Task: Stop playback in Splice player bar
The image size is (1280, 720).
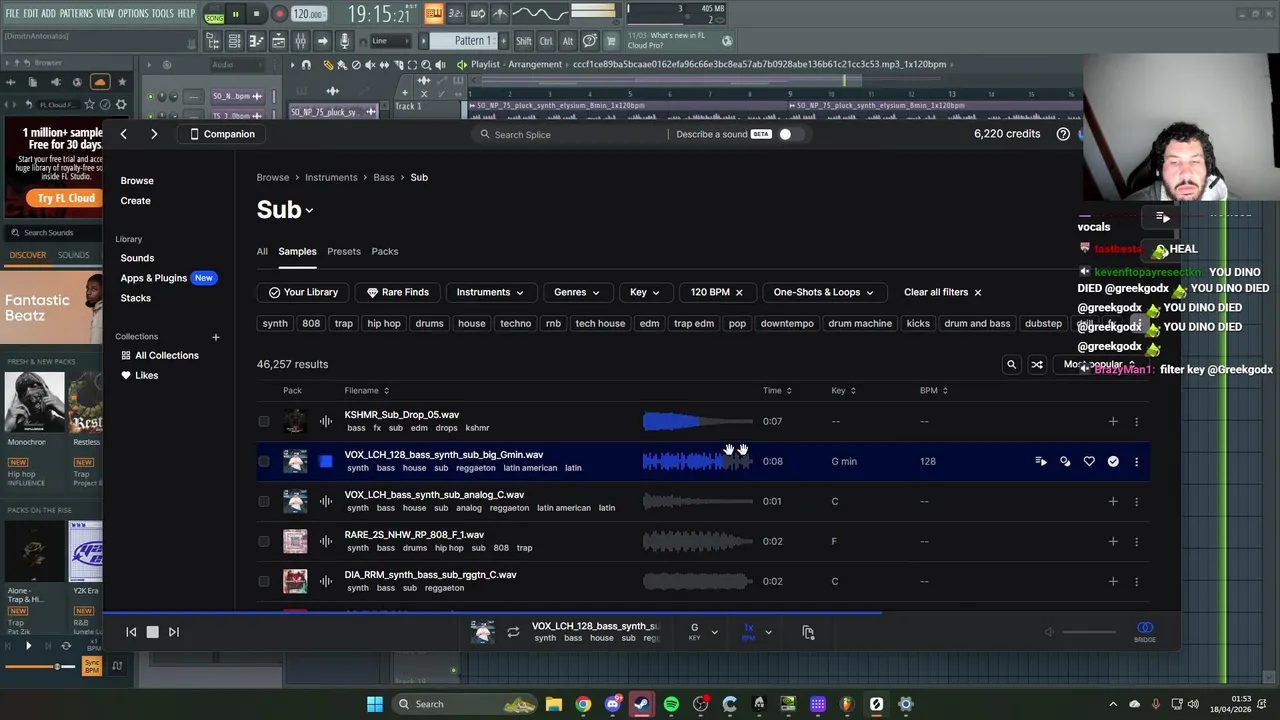Action: [x=152, y=632]
